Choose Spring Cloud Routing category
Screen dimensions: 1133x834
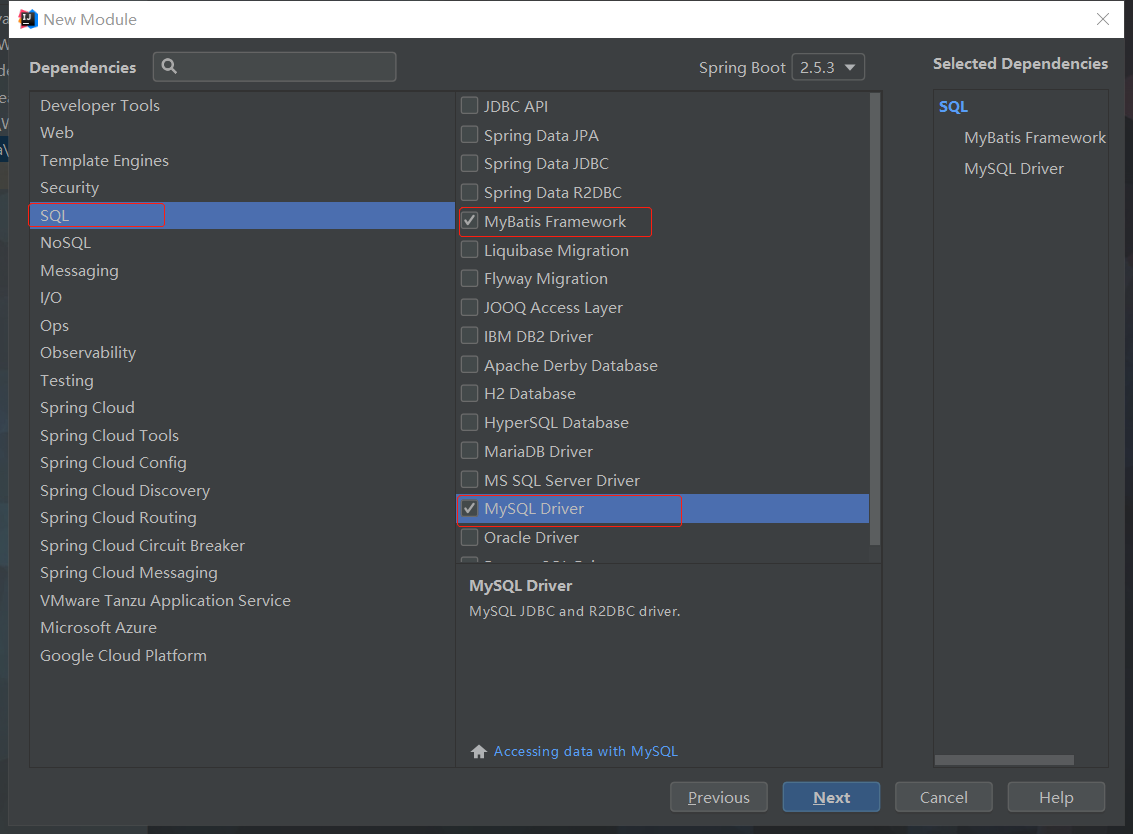point(242,517)
